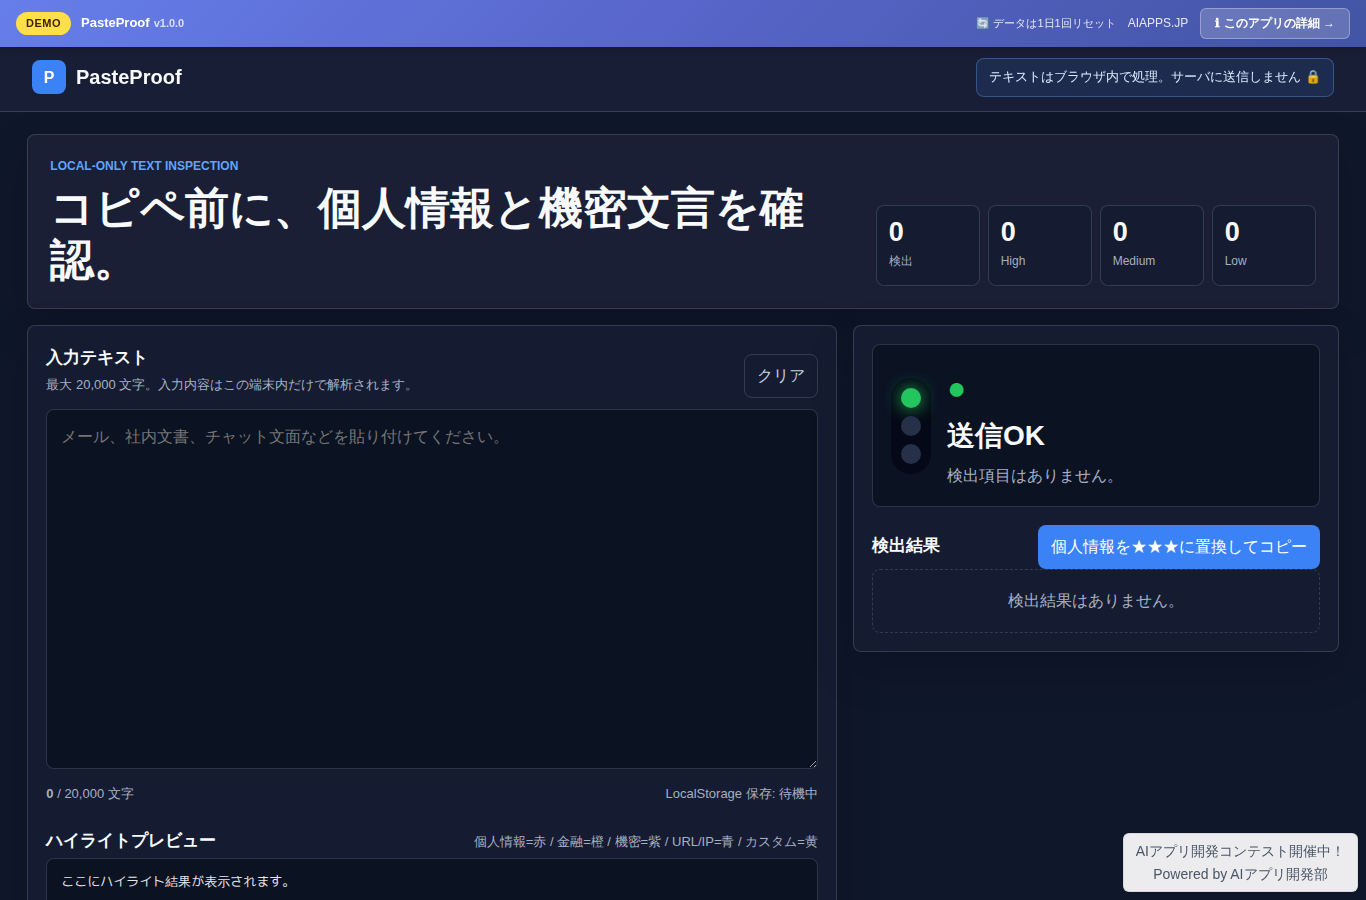Viewport: 1366px width, 900px height.
Task: Click the Medium count card
Action: (1152, 245)
